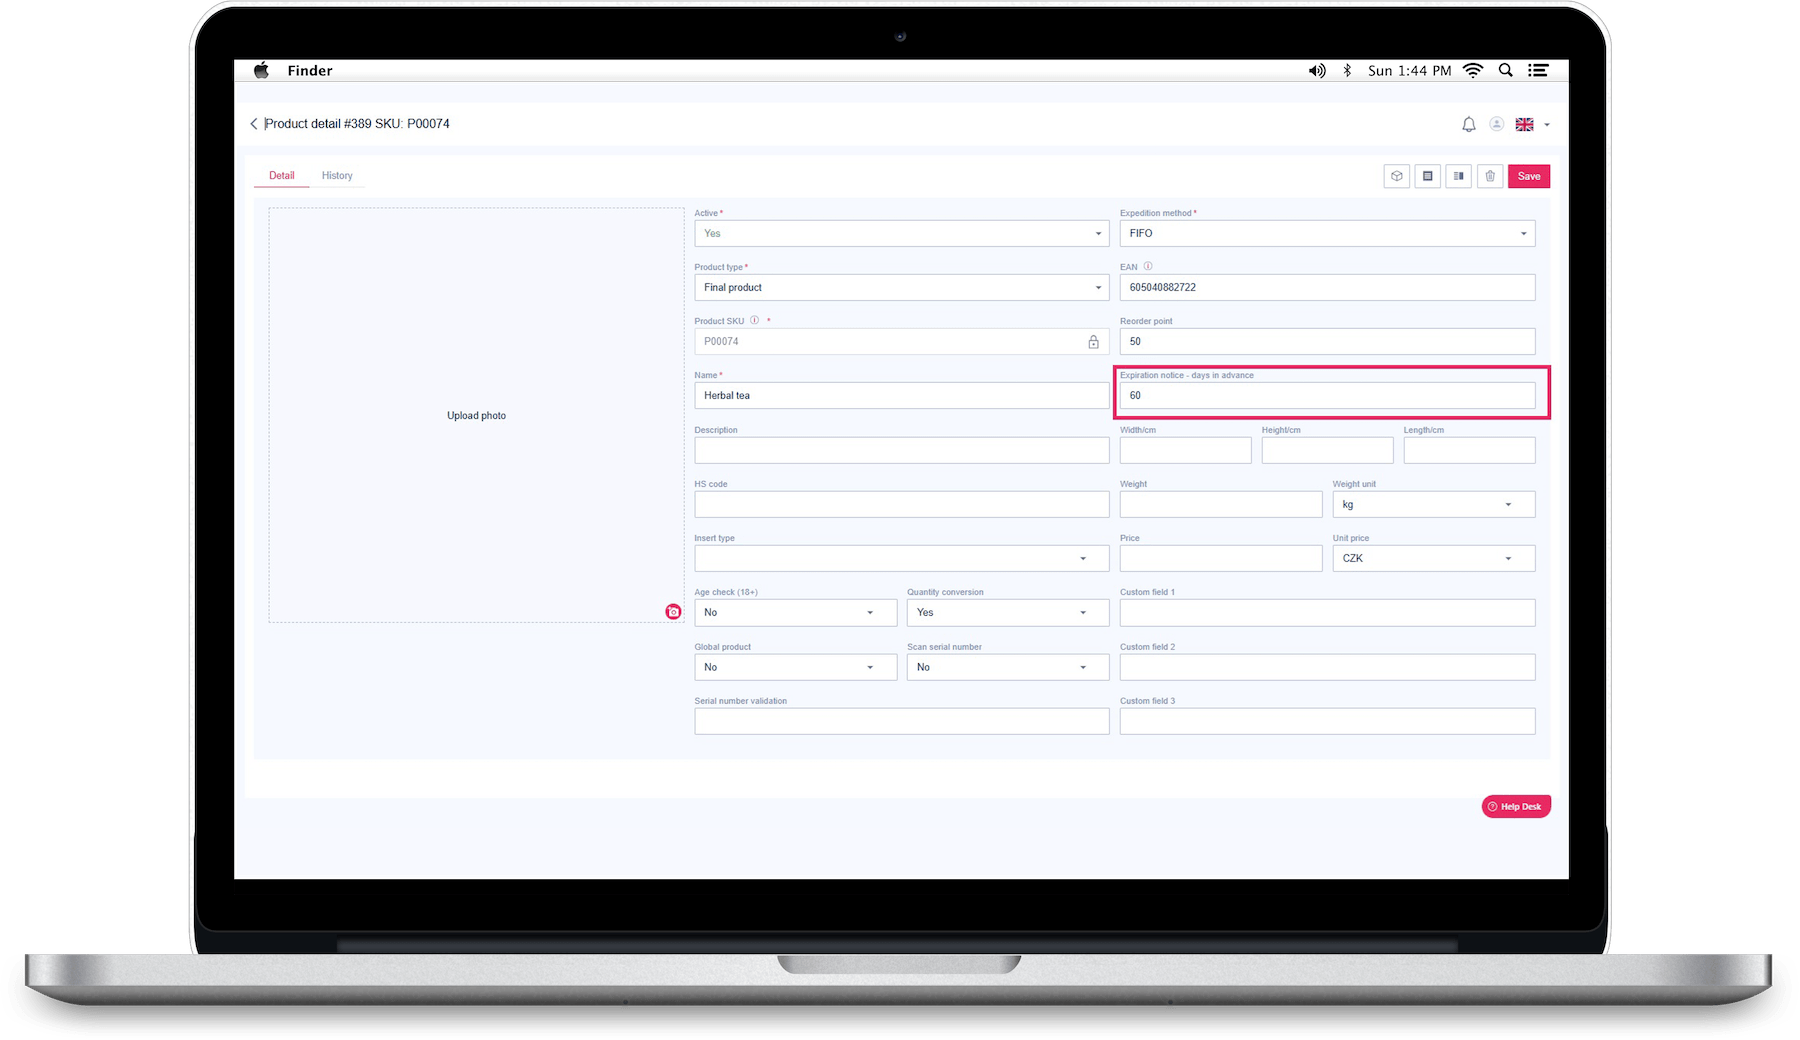Open the Weight unit dropdown
Image resolution: width=1800 pixels, height=1040 pixels.
[x=1433, y=505]
